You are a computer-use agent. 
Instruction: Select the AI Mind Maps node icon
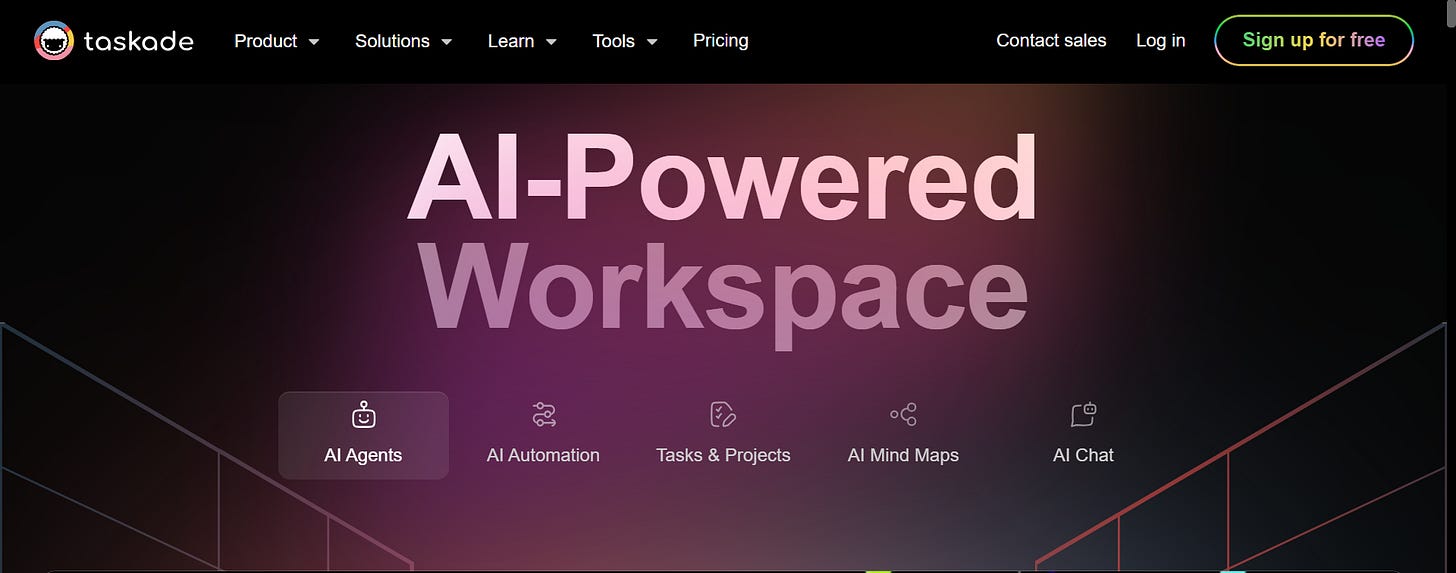point(903,414)
